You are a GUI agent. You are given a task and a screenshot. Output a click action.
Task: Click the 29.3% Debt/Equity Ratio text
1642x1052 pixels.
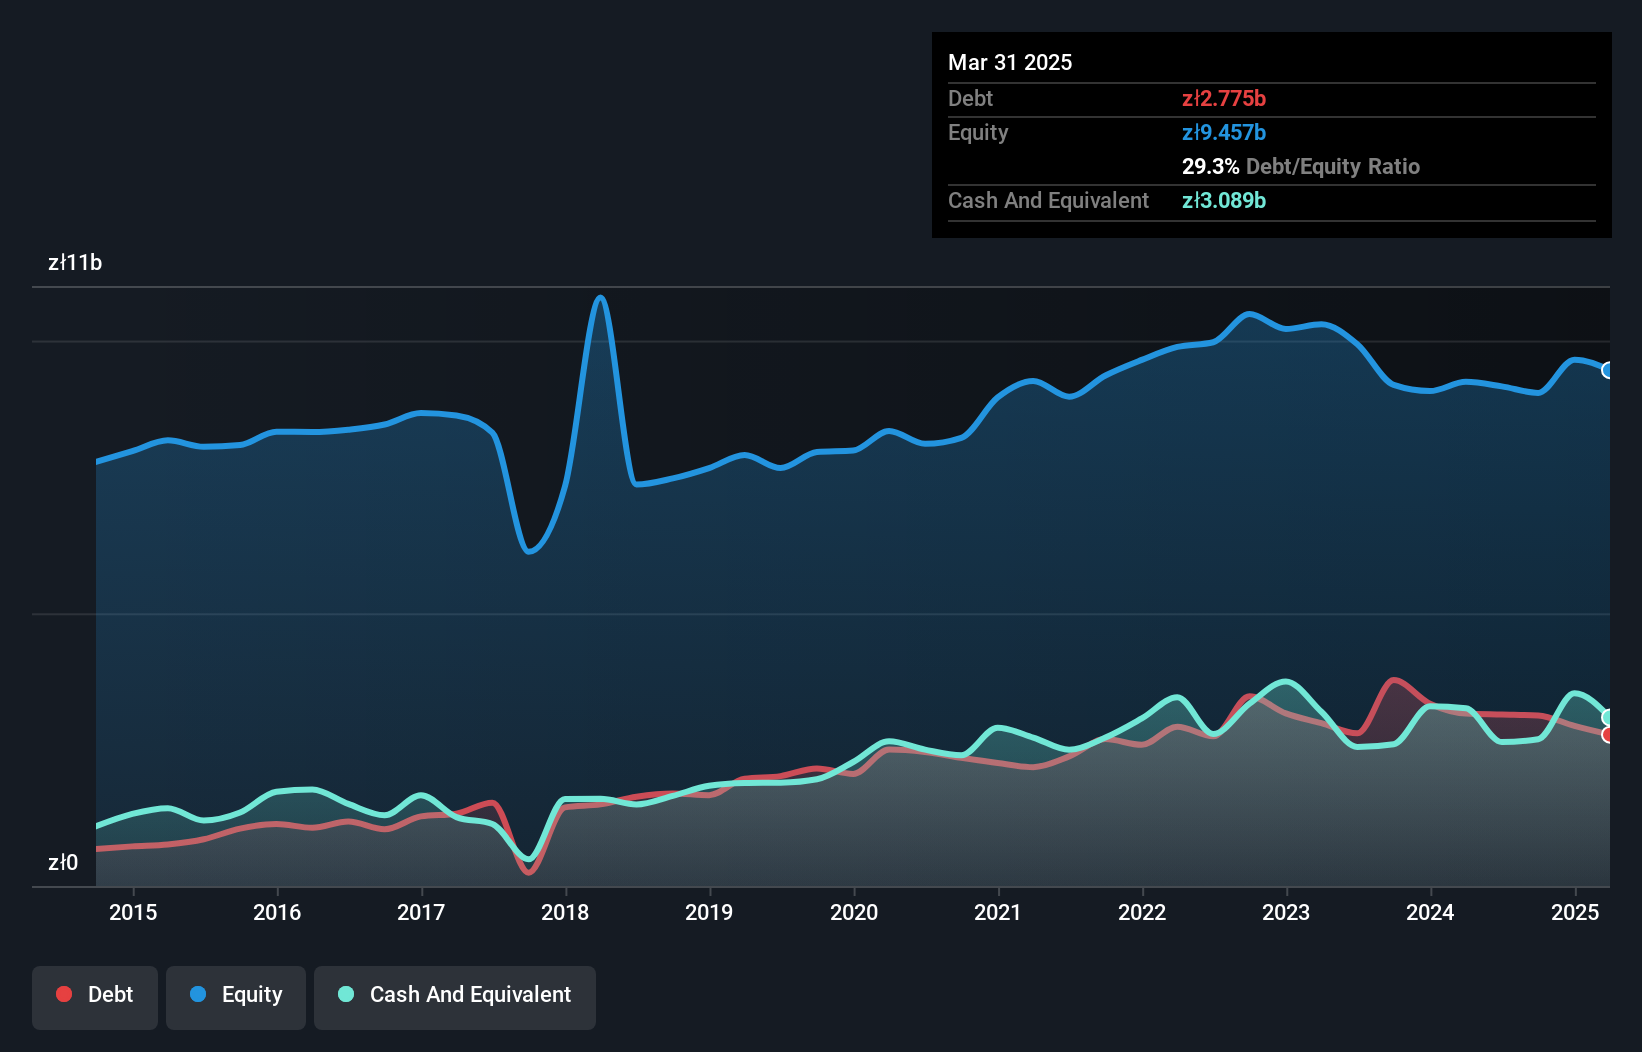click(1301, 166)
